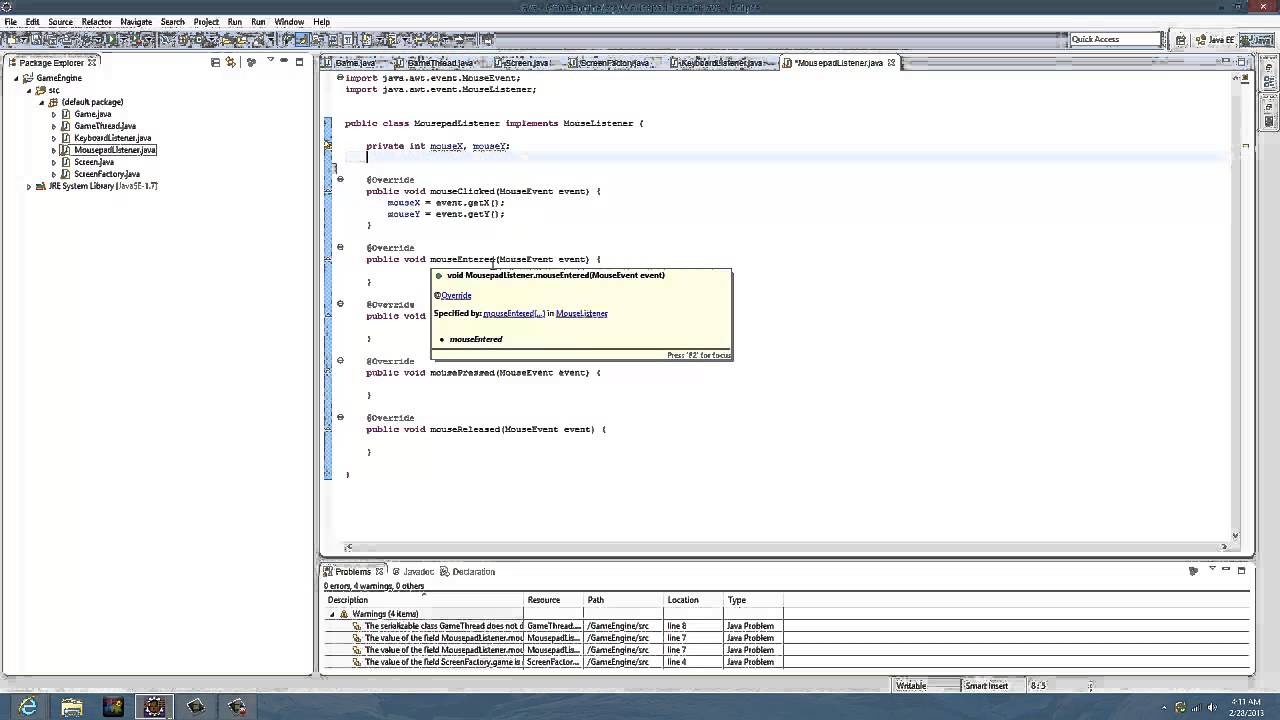This screenshot has height=720, width=1280.
Task: Expand the Game.java tree node
Action: 54,114
